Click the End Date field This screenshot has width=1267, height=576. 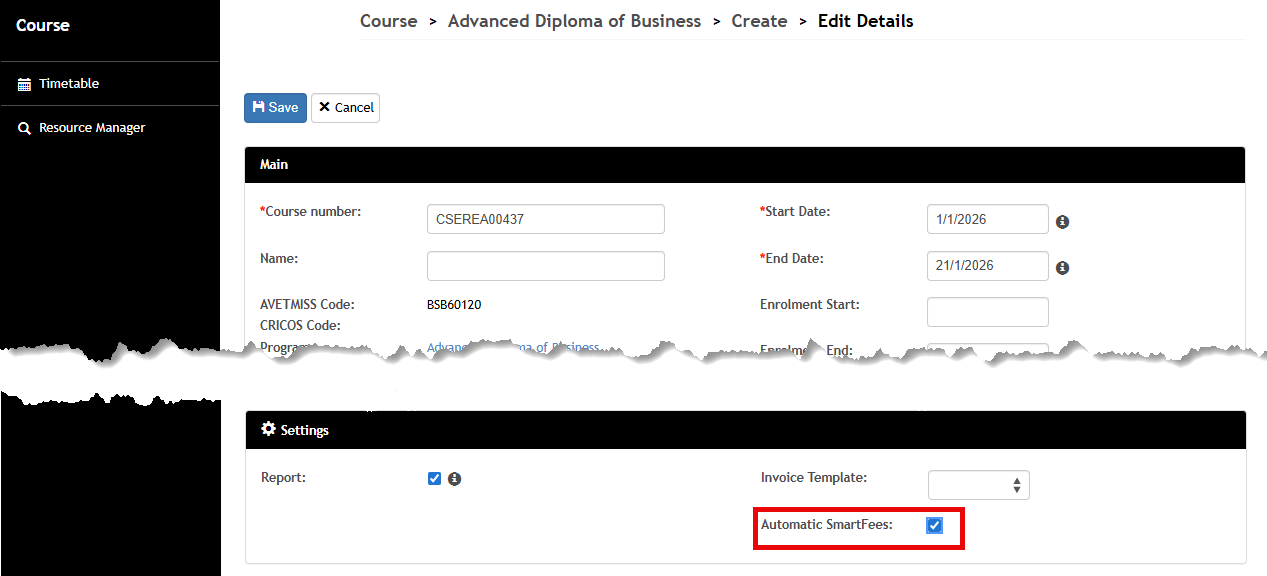(988, 266)
